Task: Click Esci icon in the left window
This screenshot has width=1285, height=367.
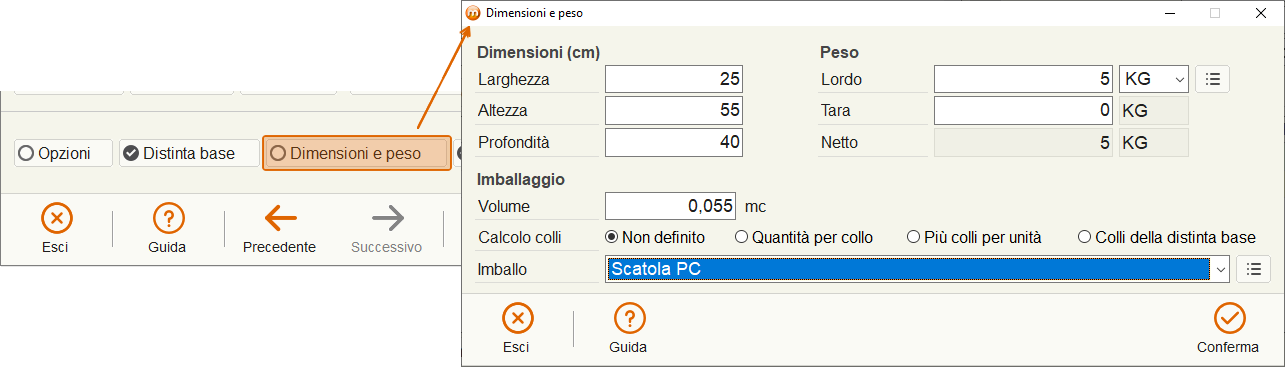Action: click(x=57, y=217)
